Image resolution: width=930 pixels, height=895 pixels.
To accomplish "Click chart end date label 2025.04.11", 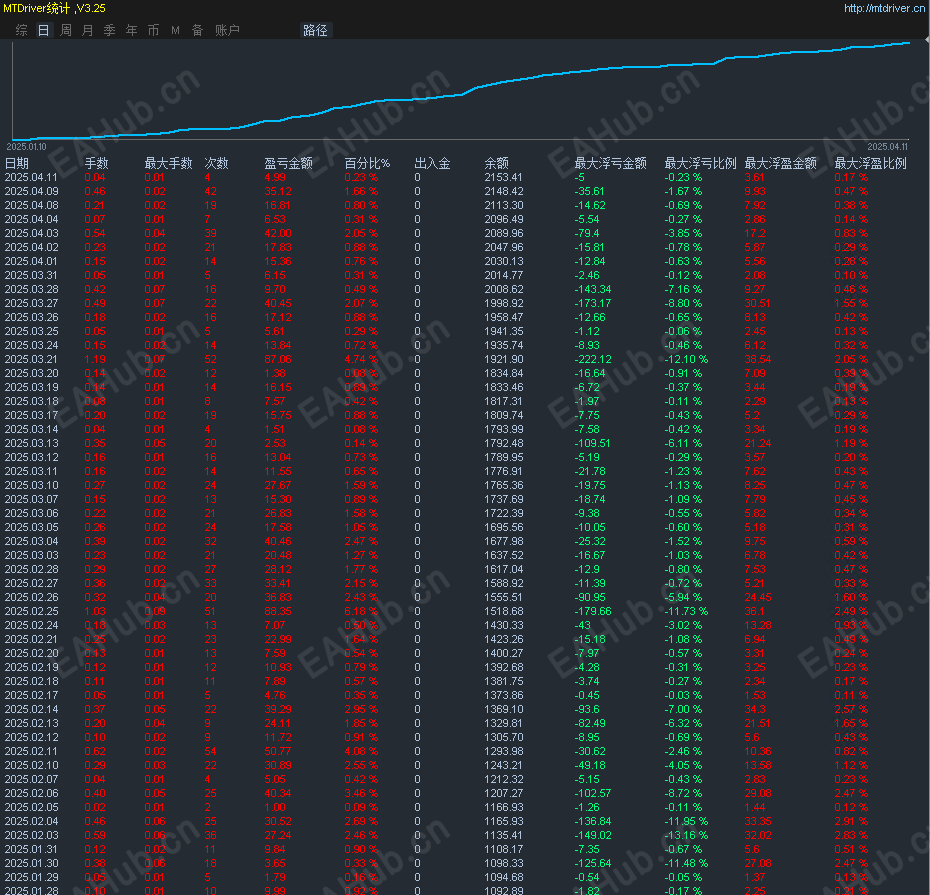I will 887,146.
